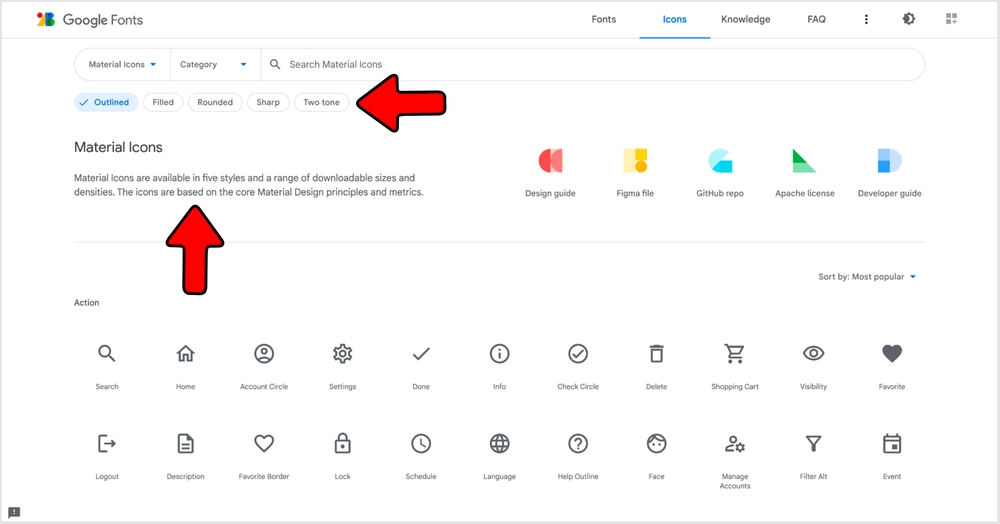Click the Search icon in Action grid
Viewport: 1000px width, 524px height.
[107, 353]
